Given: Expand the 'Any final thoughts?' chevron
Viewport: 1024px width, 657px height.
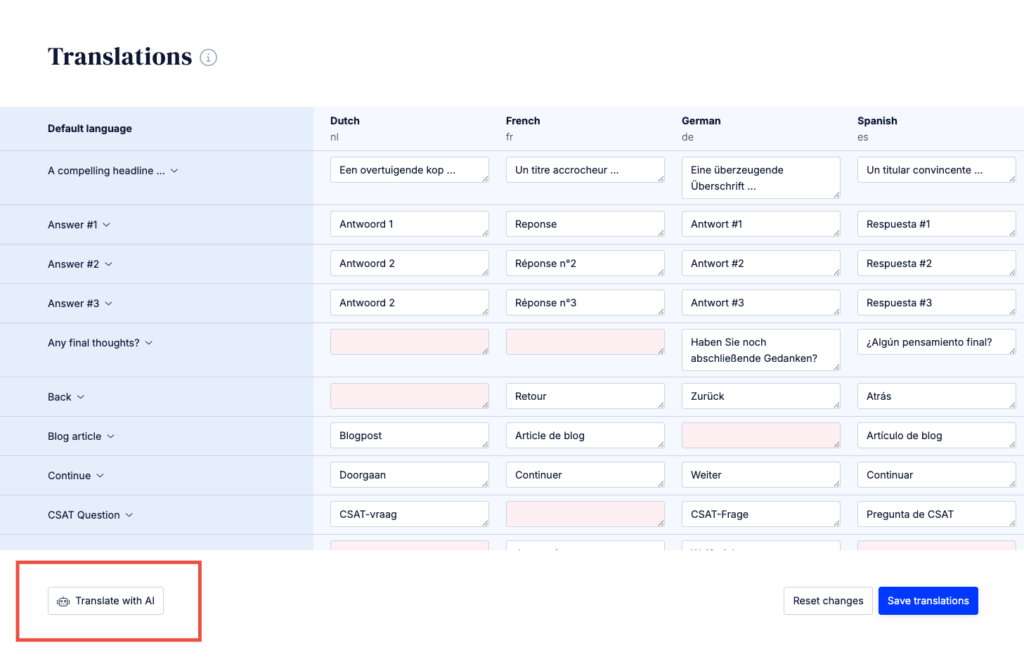Looking at the screenshot, I should click(x=149, y=343).
